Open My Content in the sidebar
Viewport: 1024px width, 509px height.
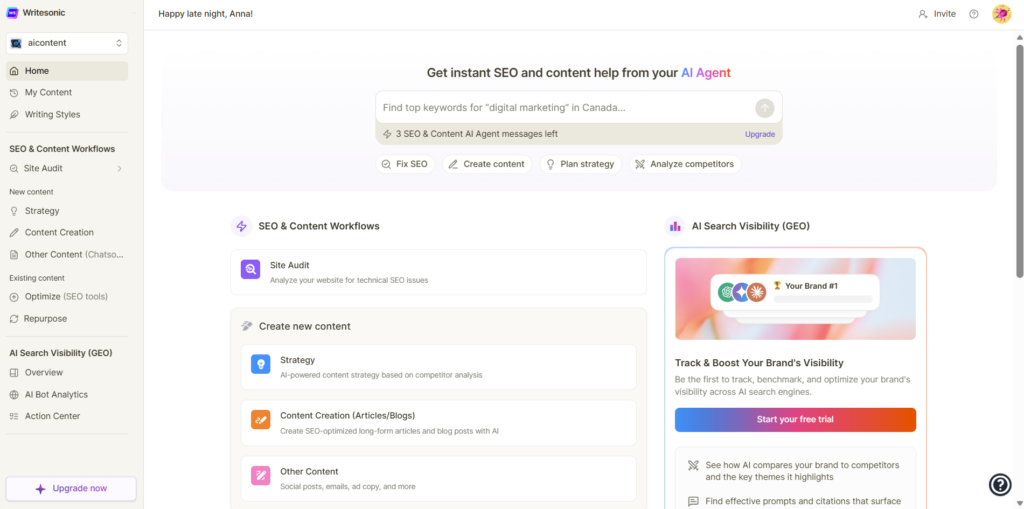pyautogui.click(x=48, y=93)
